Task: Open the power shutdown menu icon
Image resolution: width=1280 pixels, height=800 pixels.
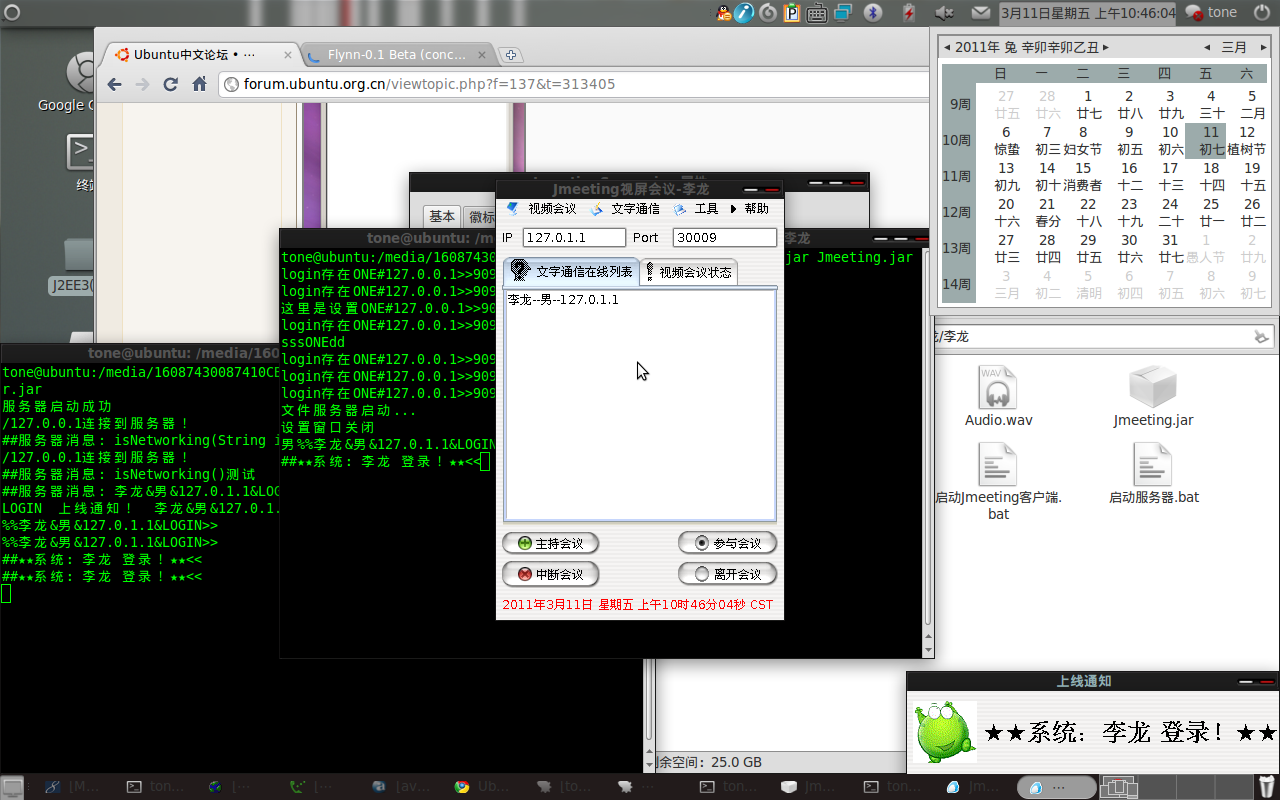Action: click(1263, 13)
